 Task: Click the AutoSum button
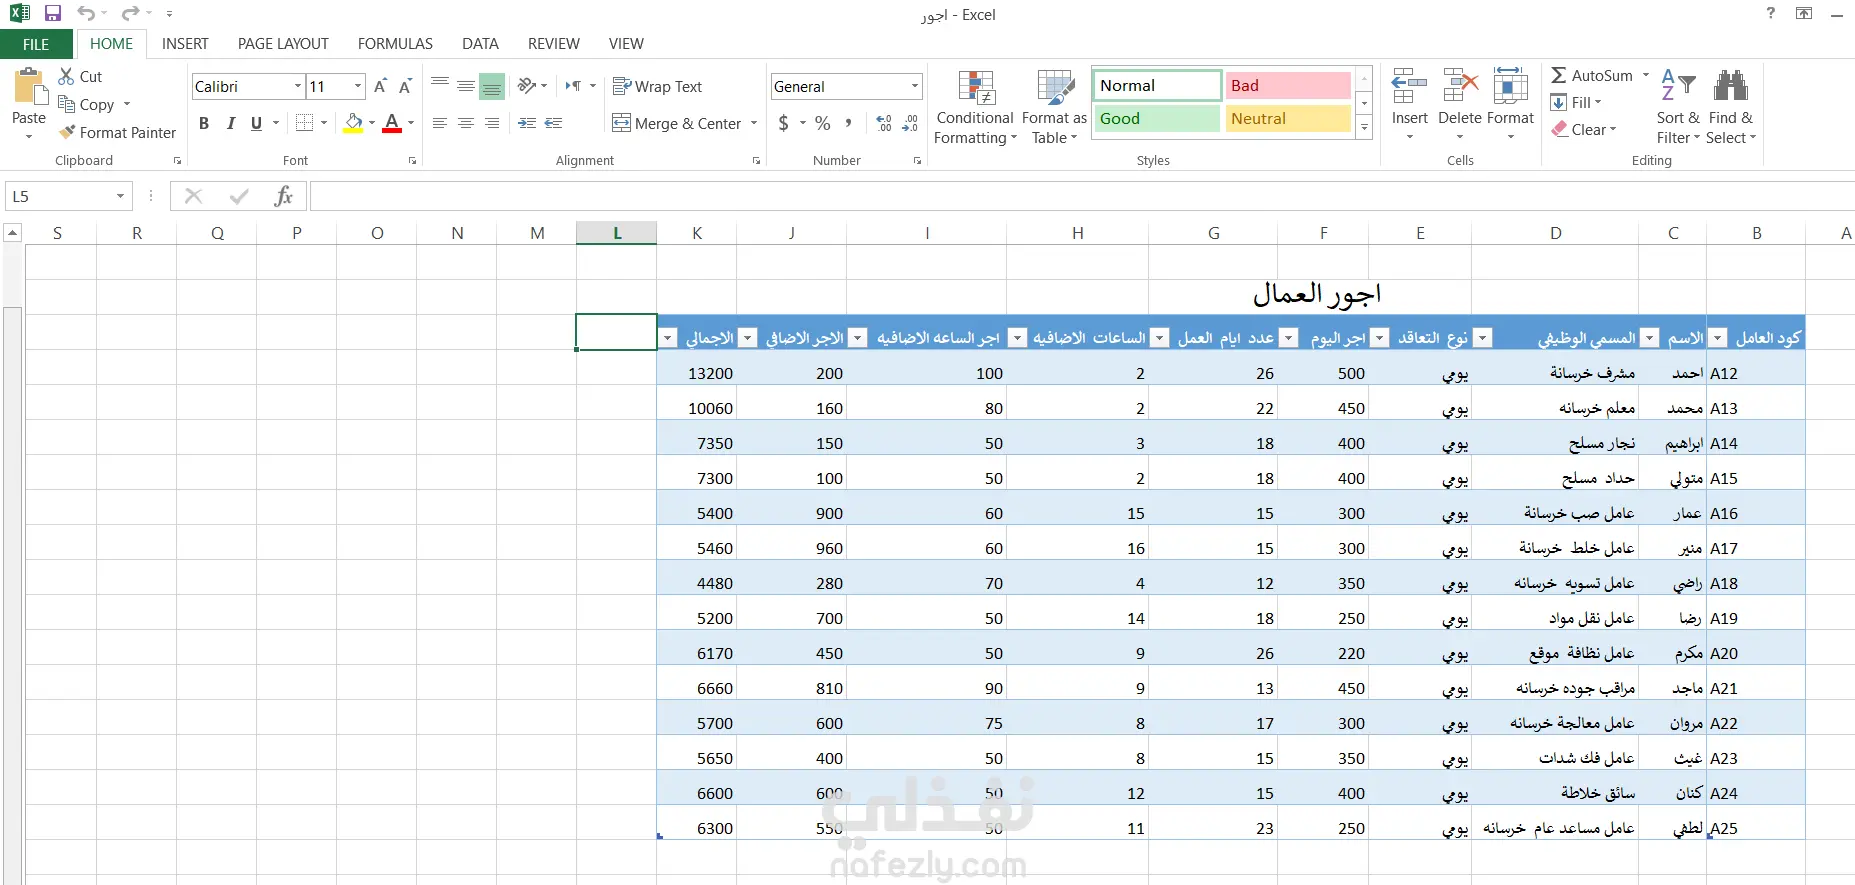coord(1591,76)
